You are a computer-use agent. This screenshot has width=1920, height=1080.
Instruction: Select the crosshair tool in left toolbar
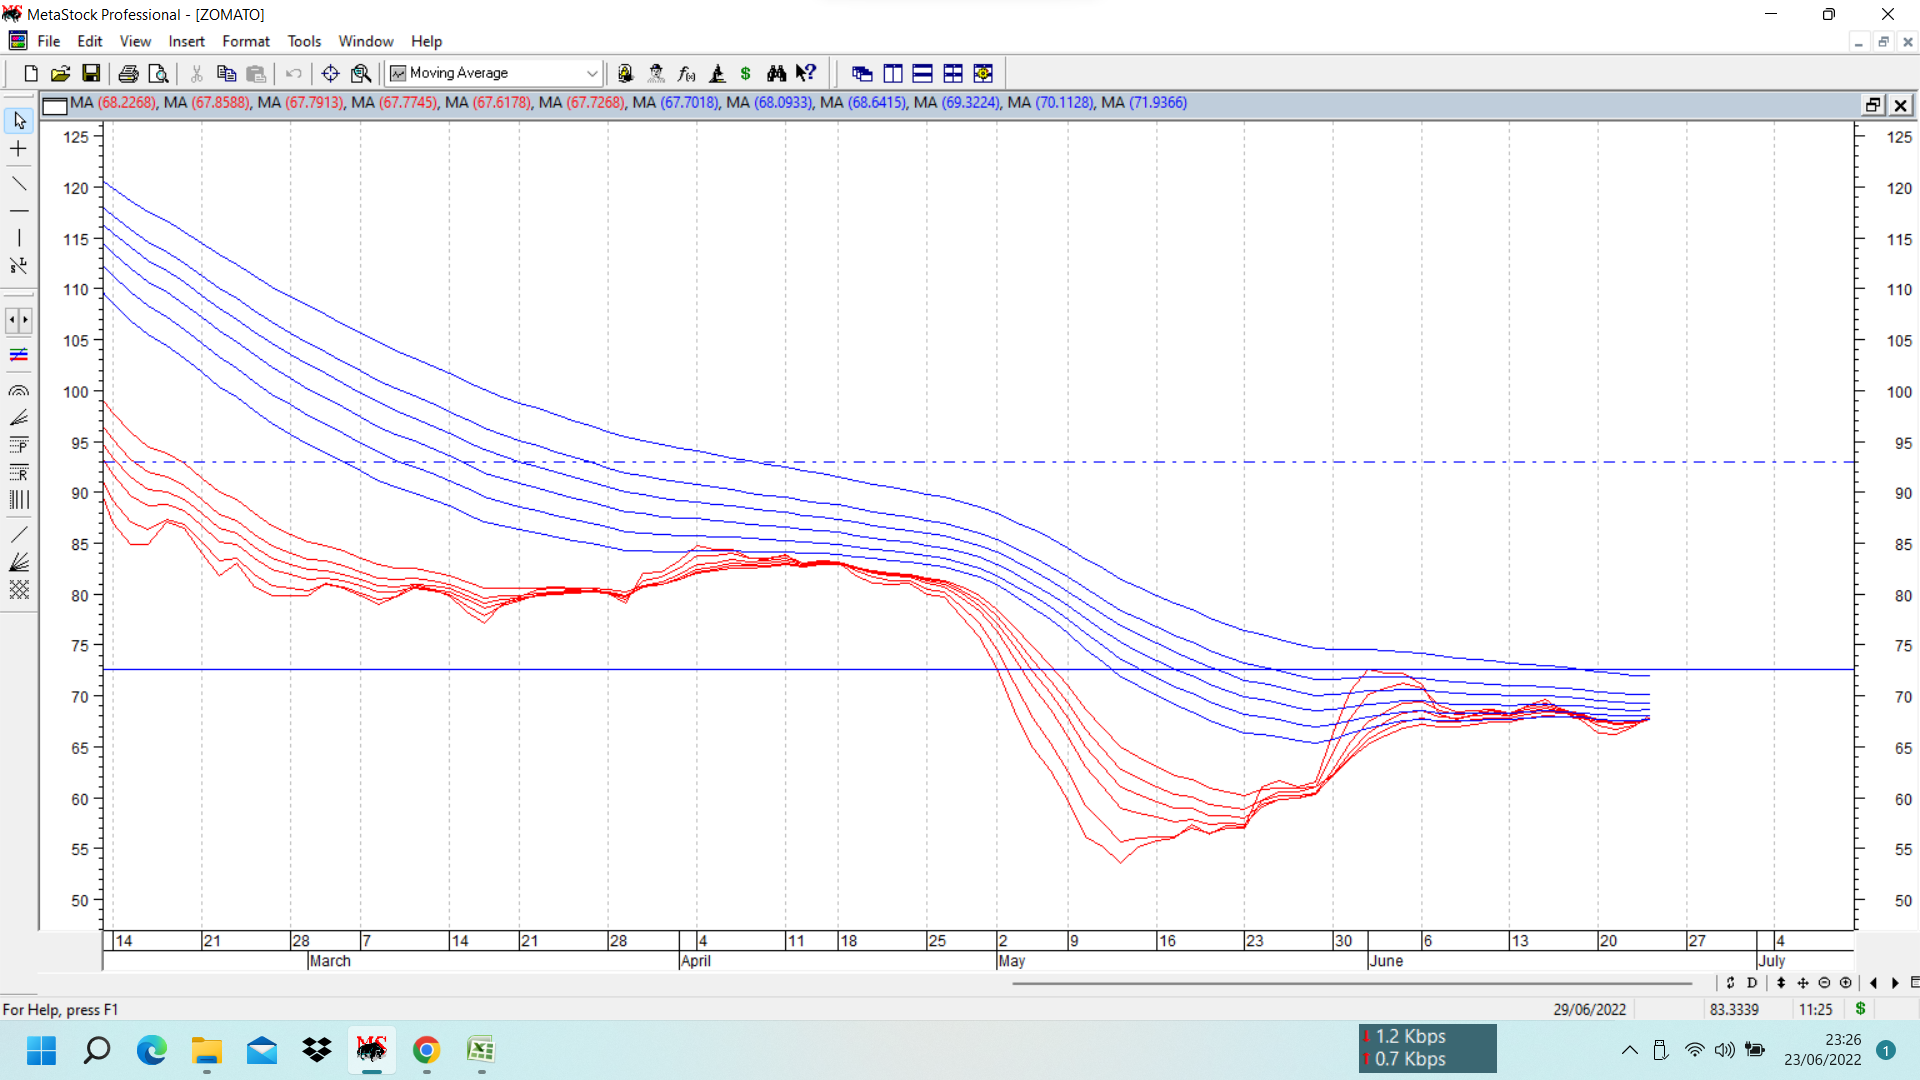(x=18, y=149)
